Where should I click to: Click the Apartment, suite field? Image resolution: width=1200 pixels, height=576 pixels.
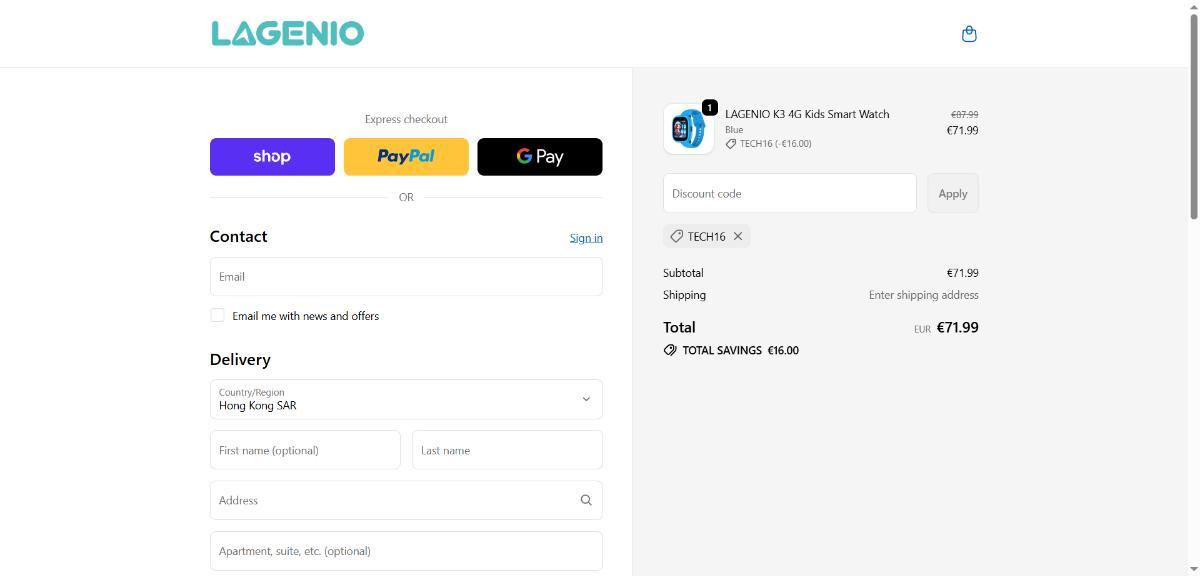(406, 551)
